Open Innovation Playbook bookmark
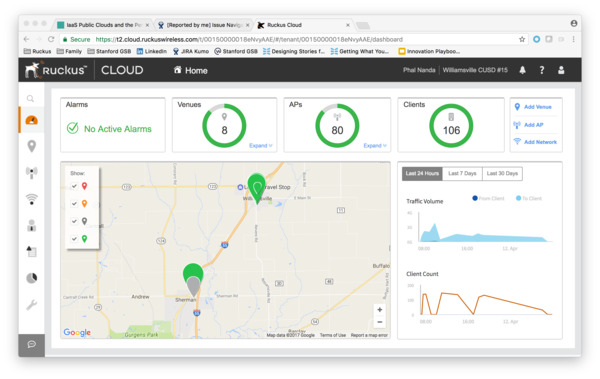 click(x=429, y=51)
